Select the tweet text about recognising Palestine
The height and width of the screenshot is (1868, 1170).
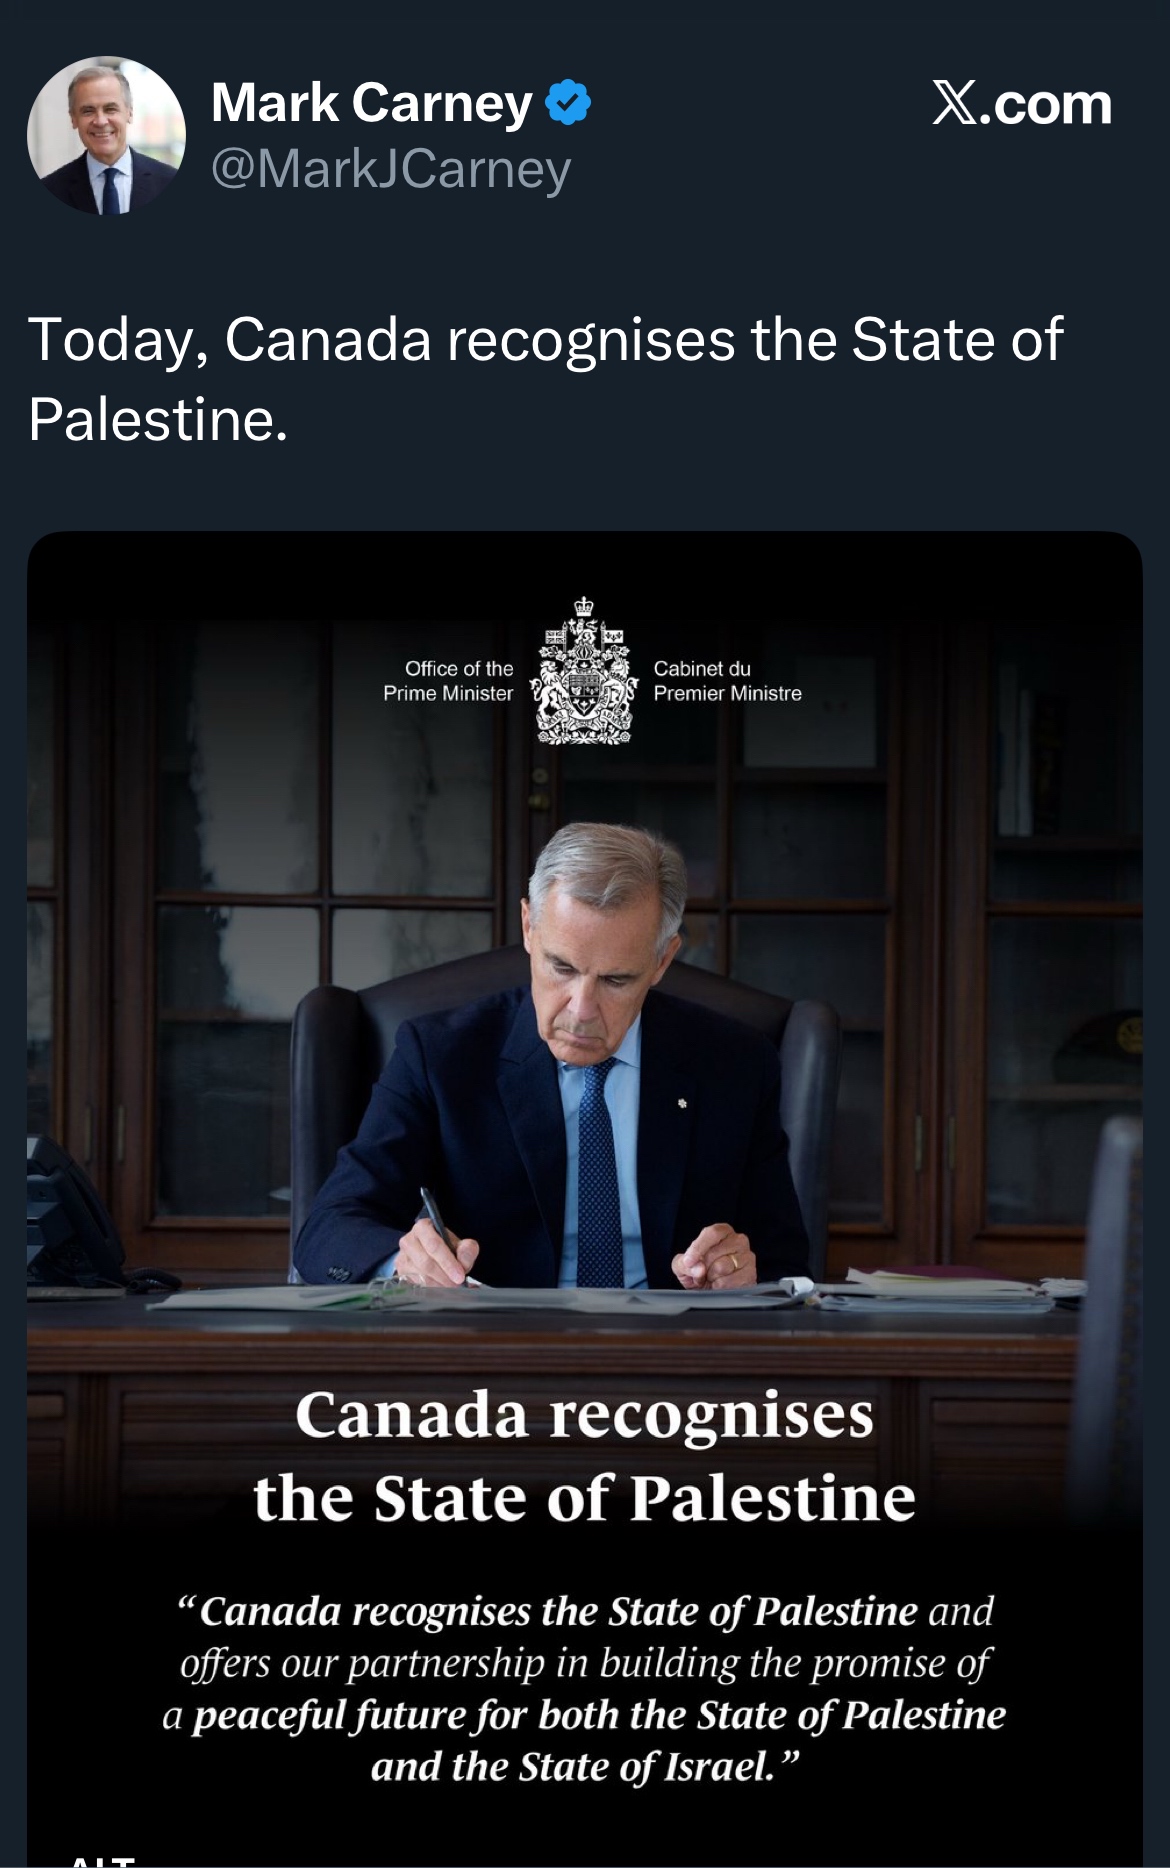click(546, 378)
